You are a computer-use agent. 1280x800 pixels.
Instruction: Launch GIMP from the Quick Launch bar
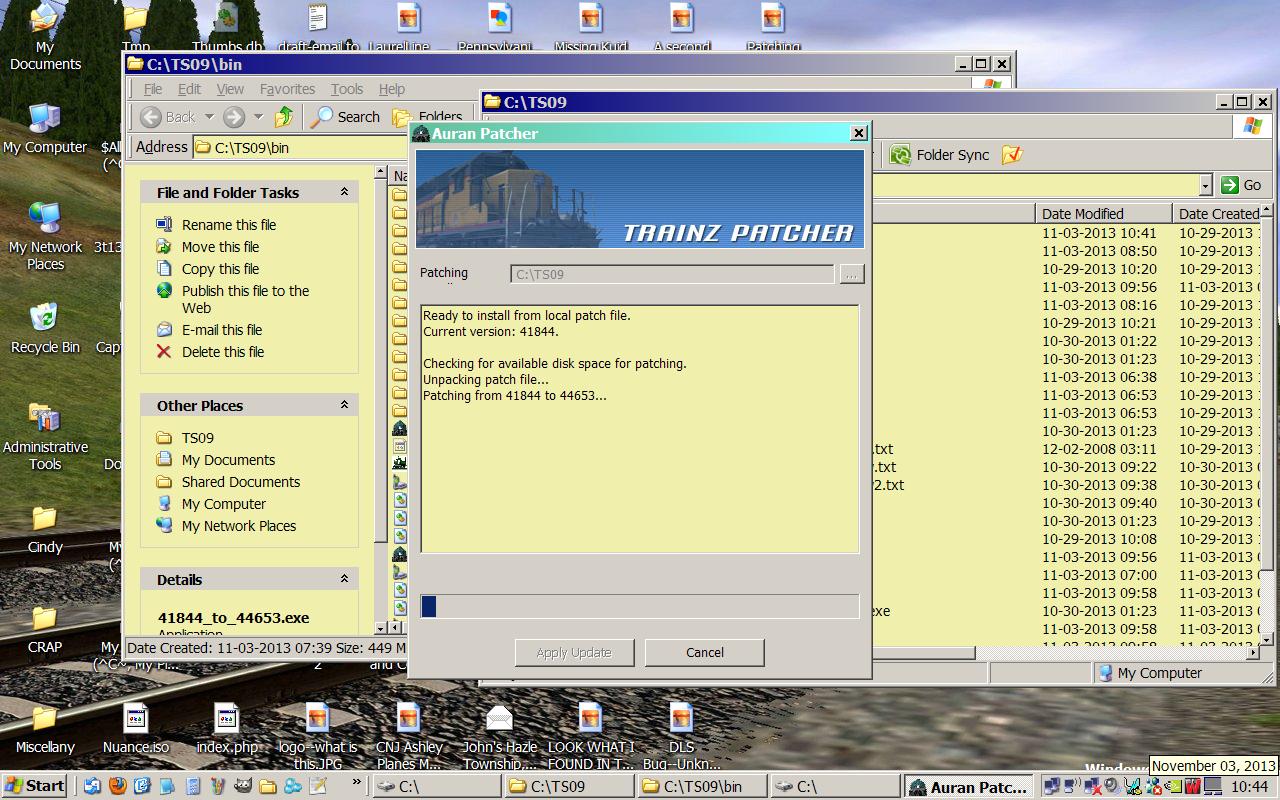[244, 786]
